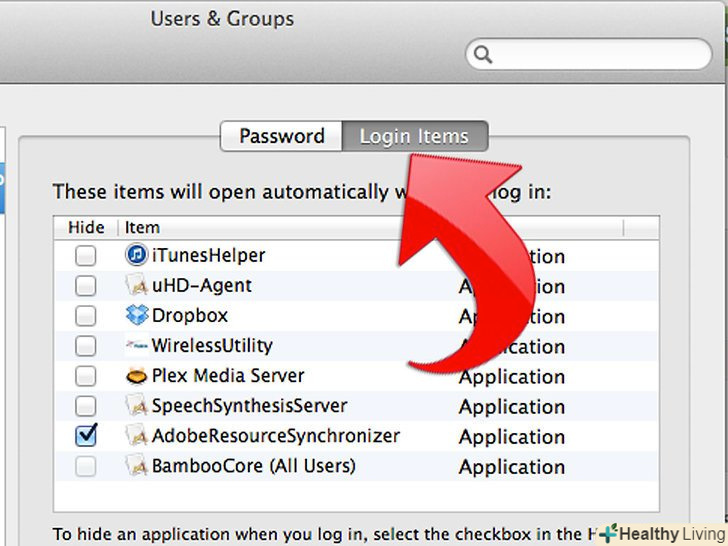The height and width of the screenshot is (546, 728).
Task: Click the Item column header
Action: coord(143,228)
